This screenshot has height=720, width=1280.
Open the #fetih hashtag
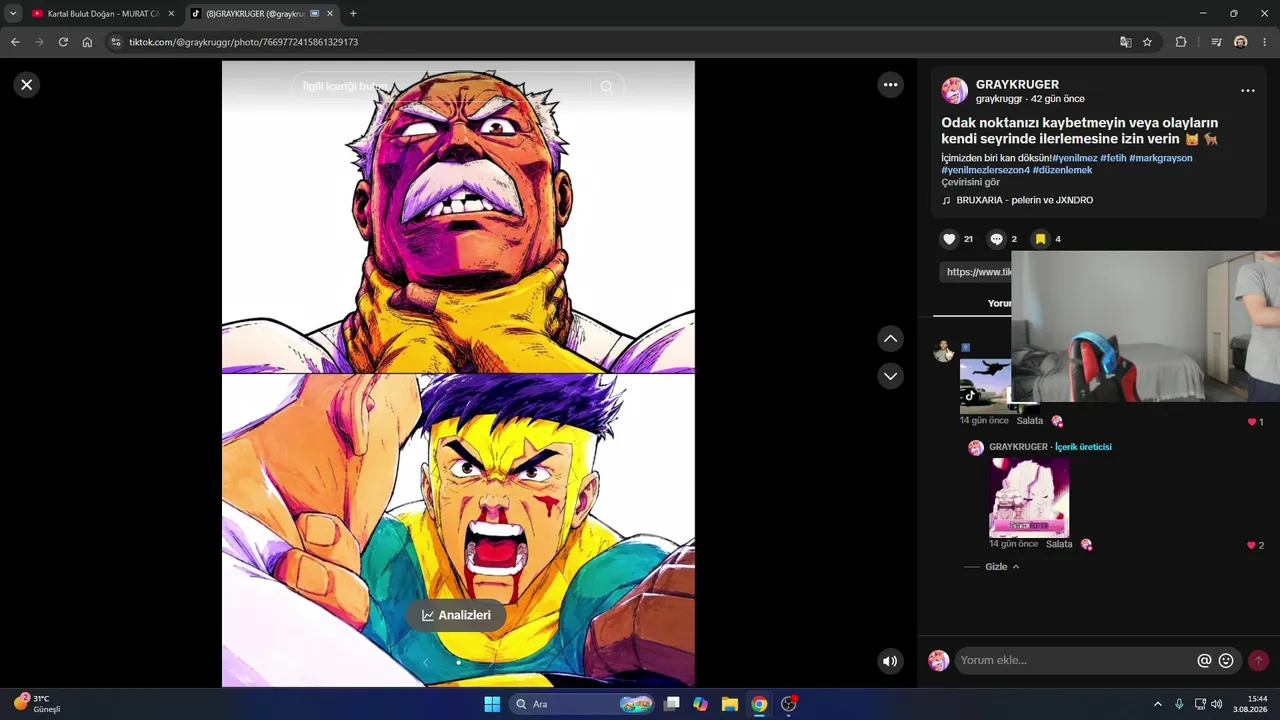(1113, 158)
